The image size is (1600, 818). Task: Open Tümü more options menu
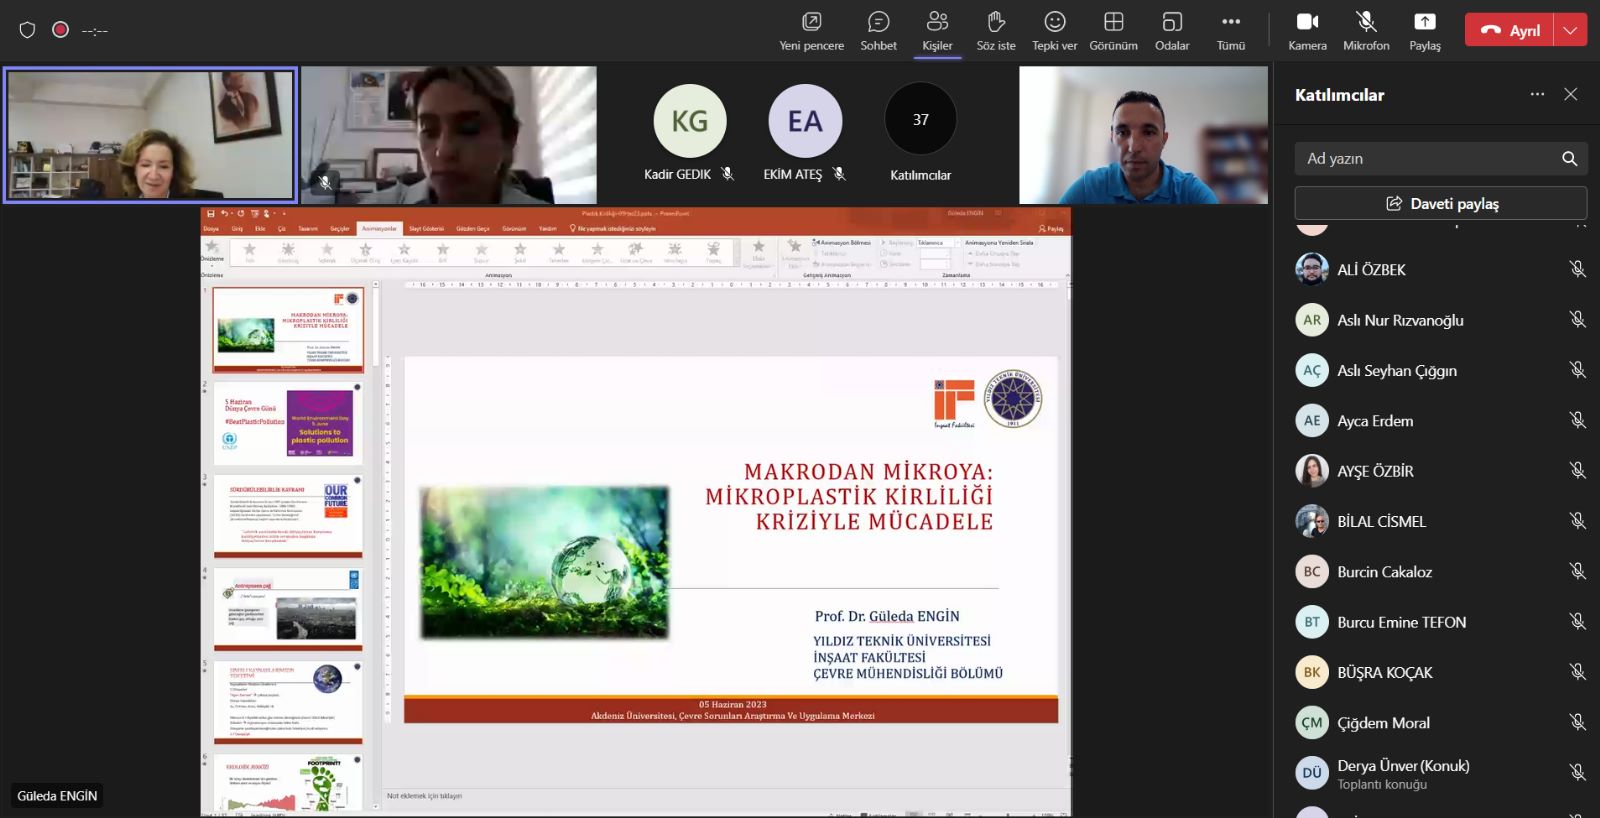click(1231, 30)
